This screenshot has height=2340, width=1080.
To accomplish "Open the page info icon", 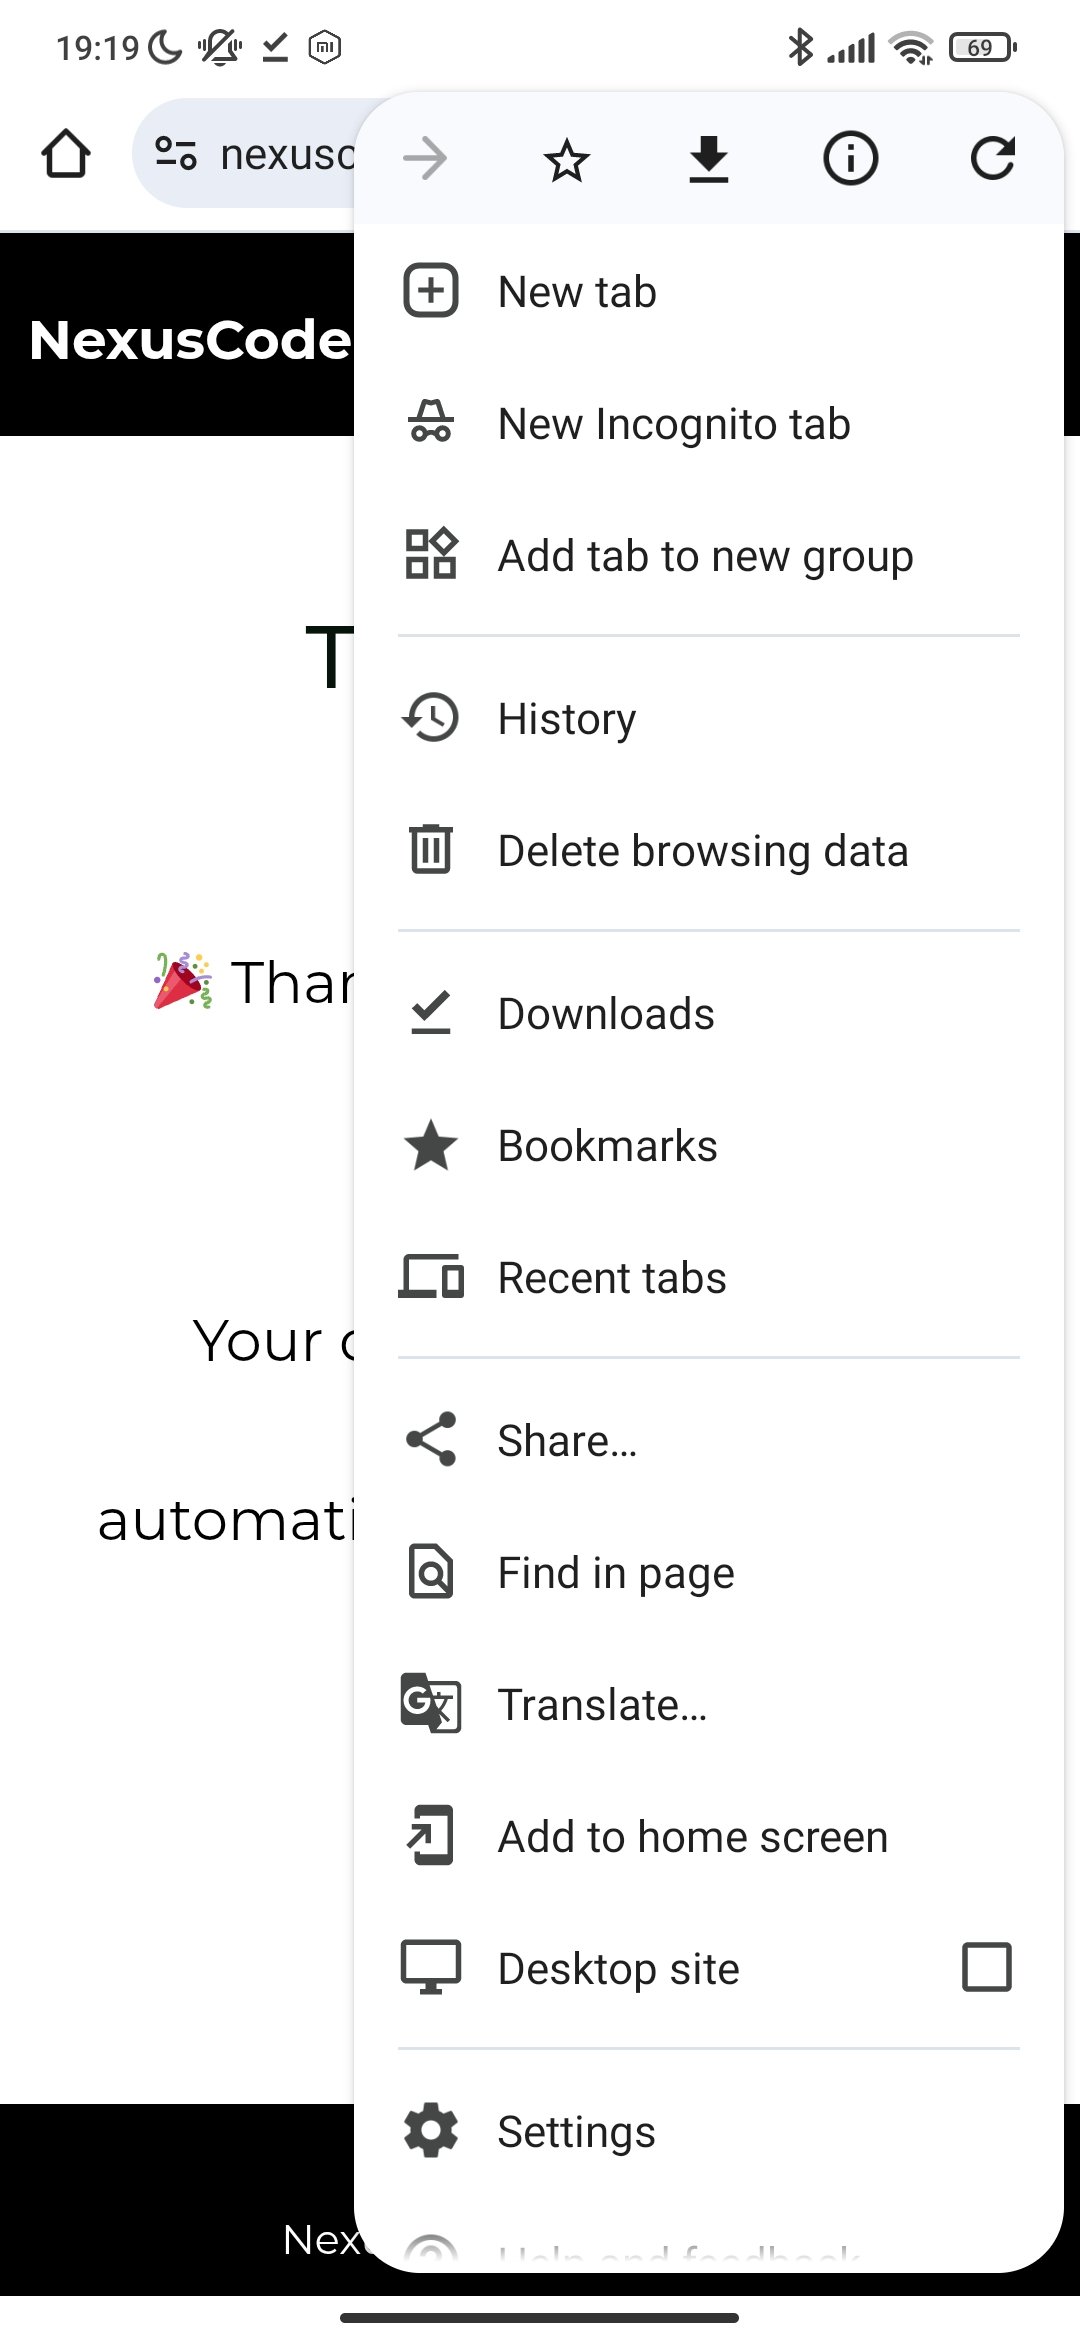I will tap(850, 159).
